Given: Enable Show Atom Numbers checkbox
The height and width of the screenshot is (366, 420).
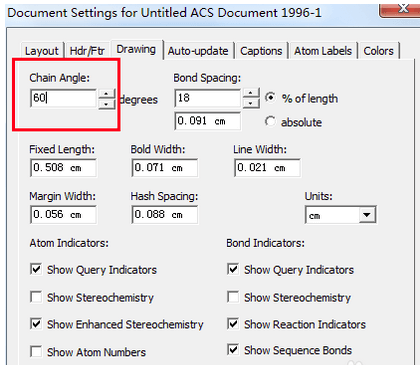Looking at the screenshot, I should [x=36, y=351].
